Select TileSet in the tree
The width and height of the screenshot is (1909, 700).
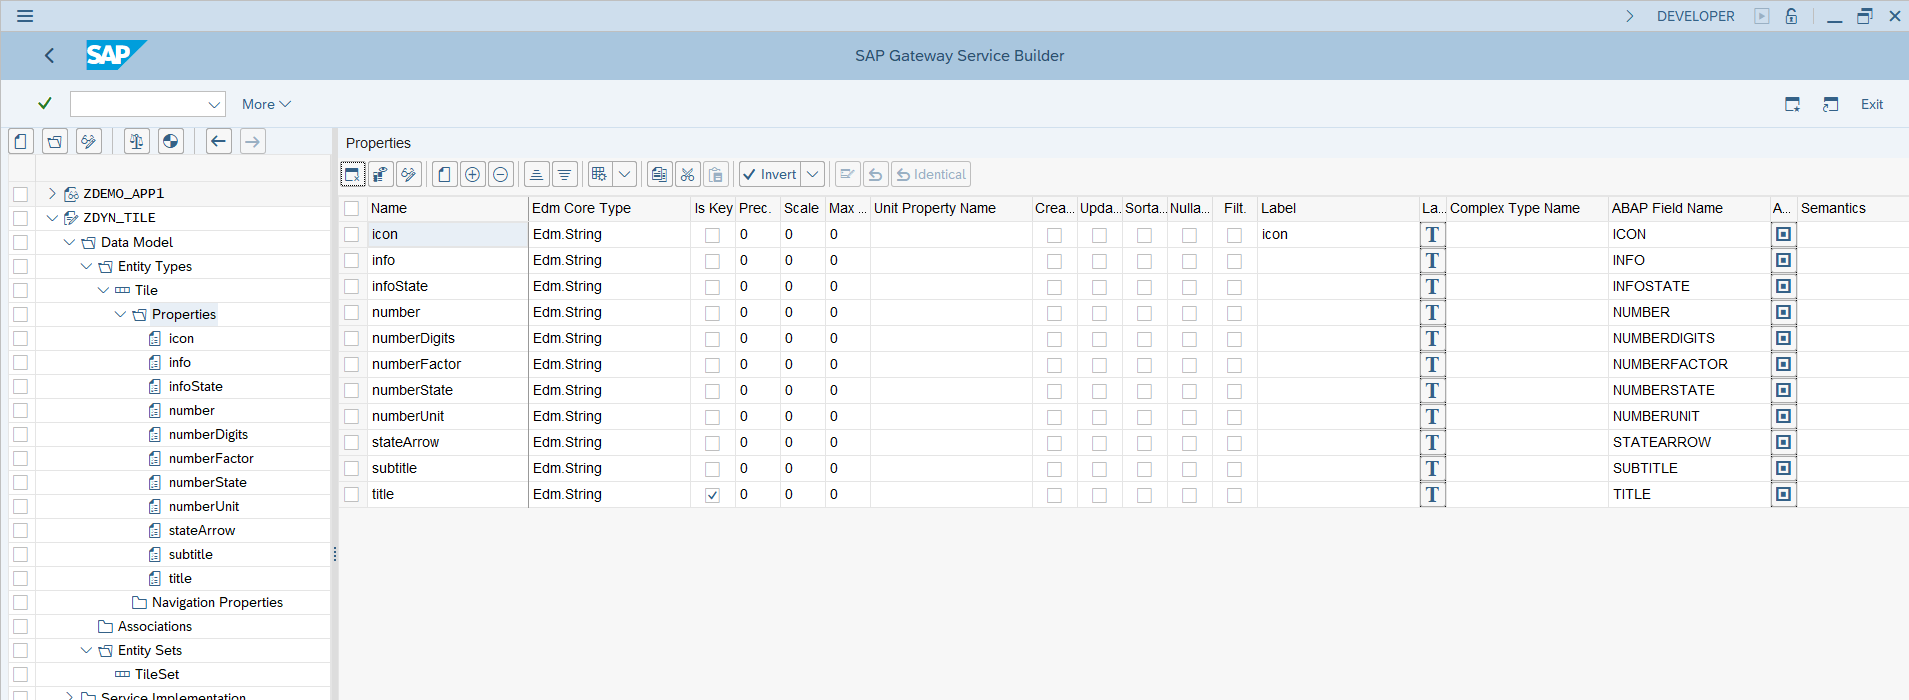(x=157, y=674)
